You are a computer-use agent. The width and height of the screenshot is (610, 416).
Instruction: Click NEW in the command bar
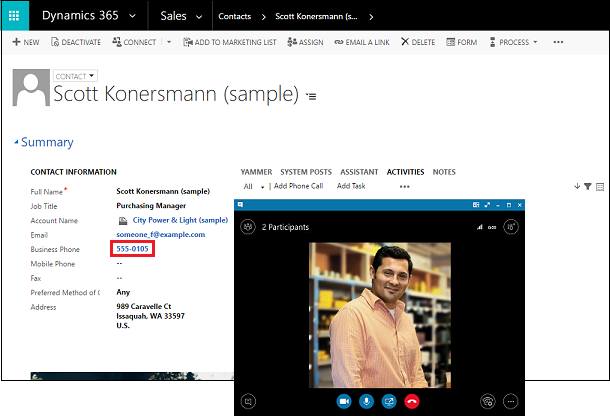tap(26, 42)
